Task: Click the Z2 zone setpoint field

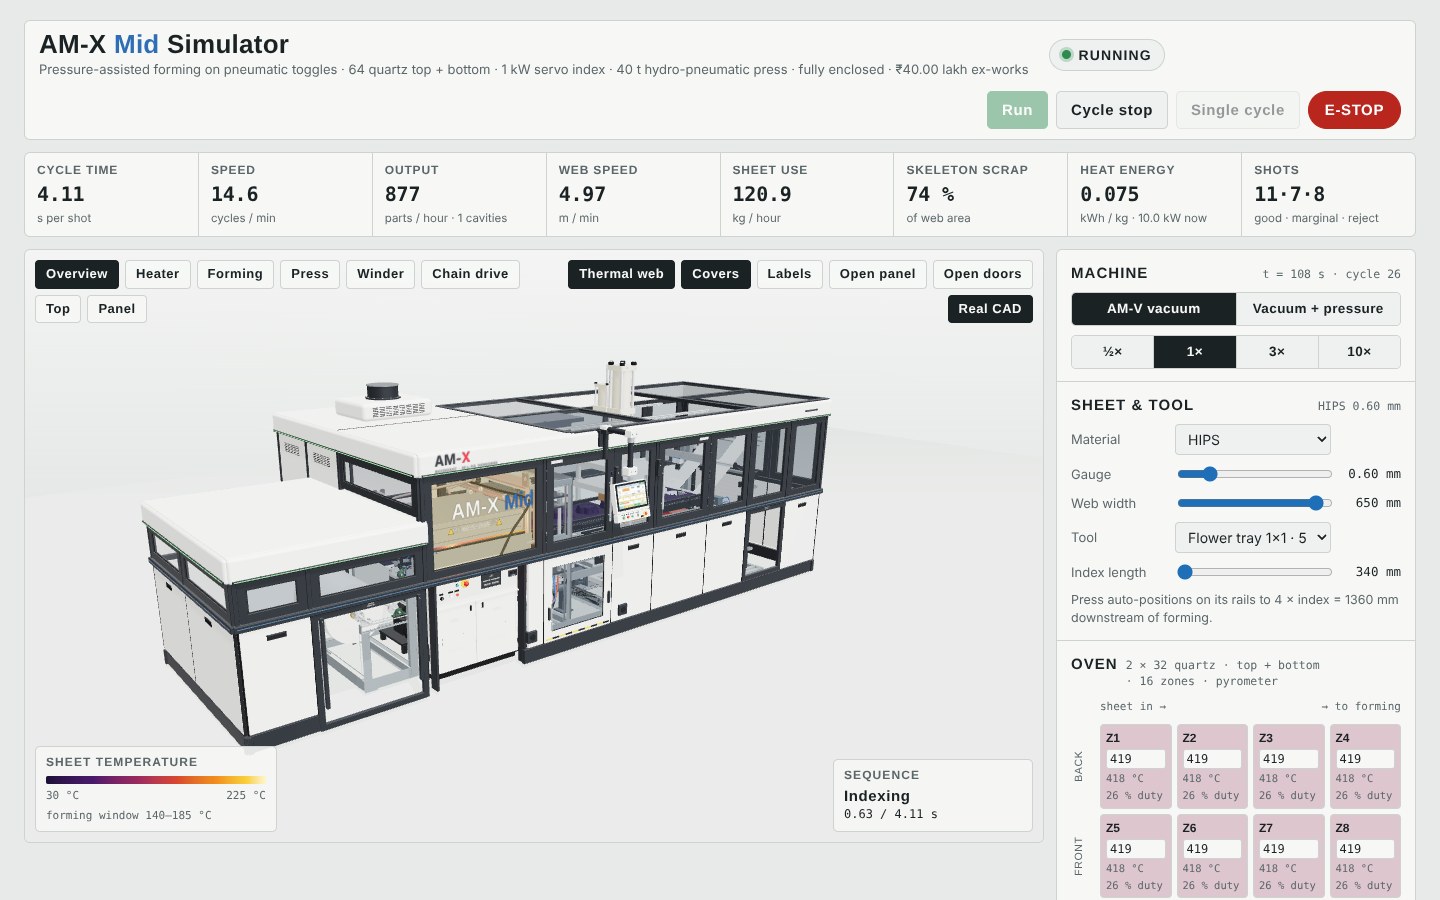Action: (1212, 759)
